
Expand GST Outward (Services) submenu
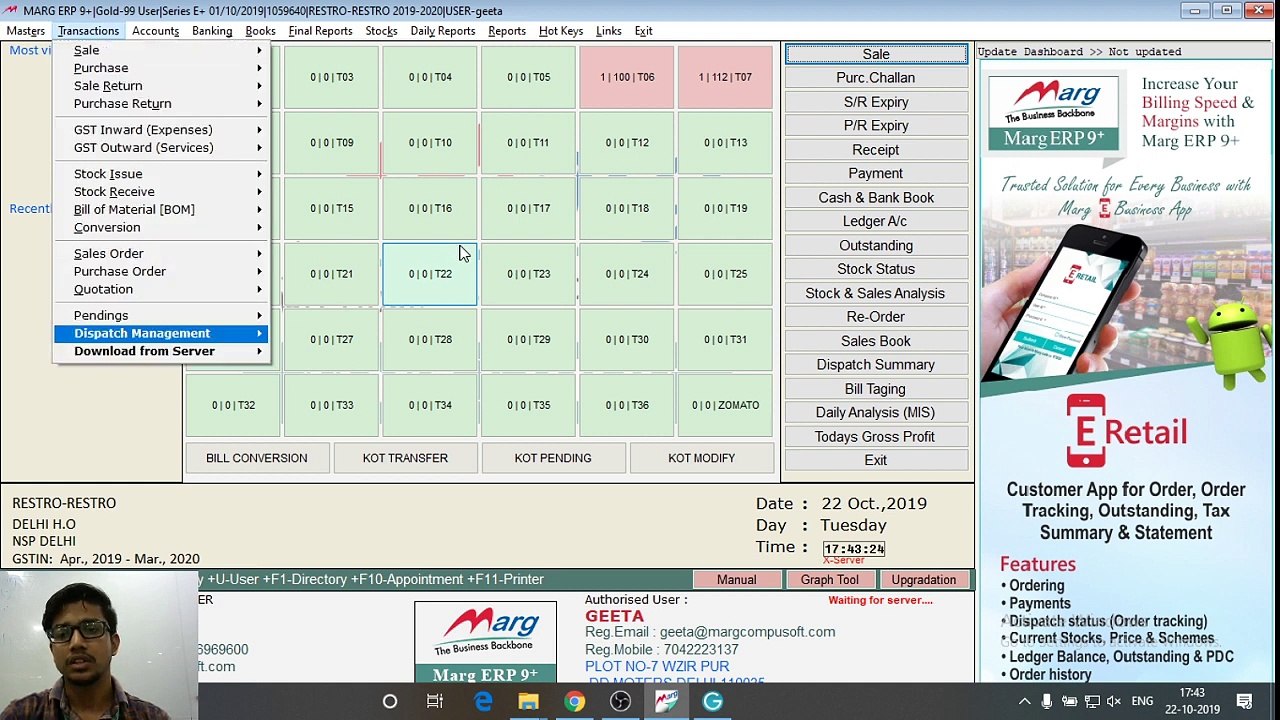point(259,148)
